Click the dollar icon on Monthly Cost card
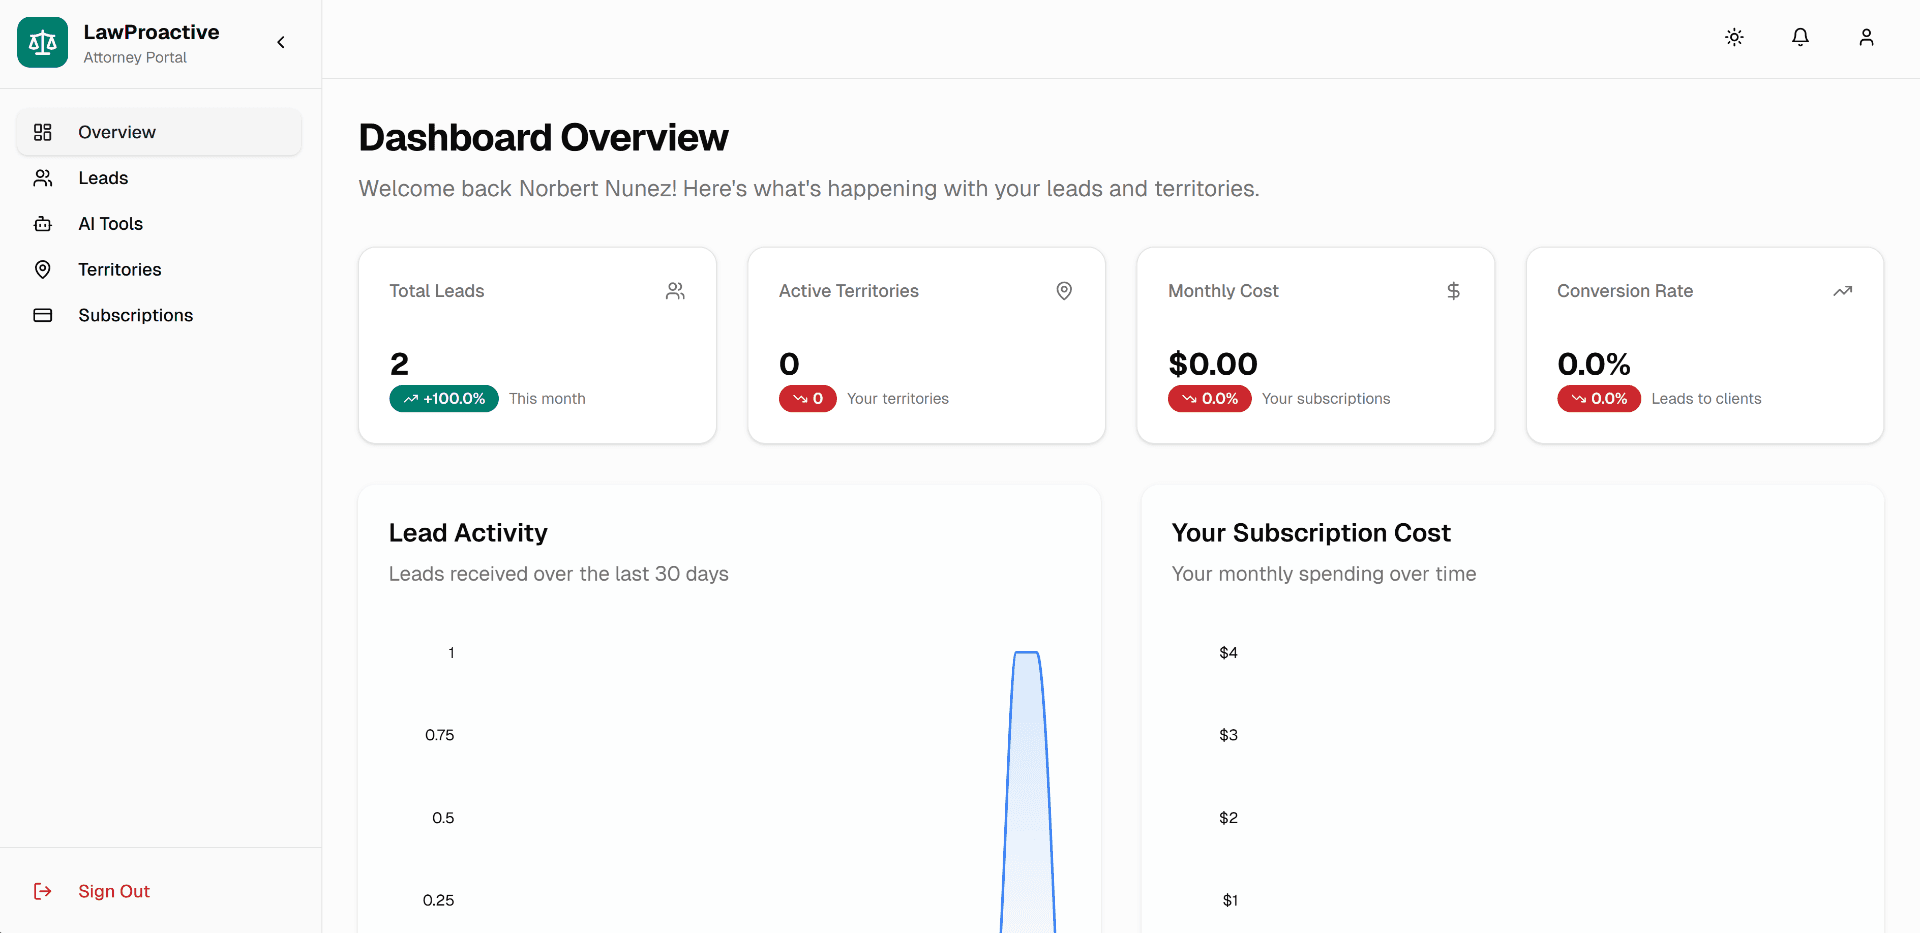1920x933 pixels. pos(1454,291)
